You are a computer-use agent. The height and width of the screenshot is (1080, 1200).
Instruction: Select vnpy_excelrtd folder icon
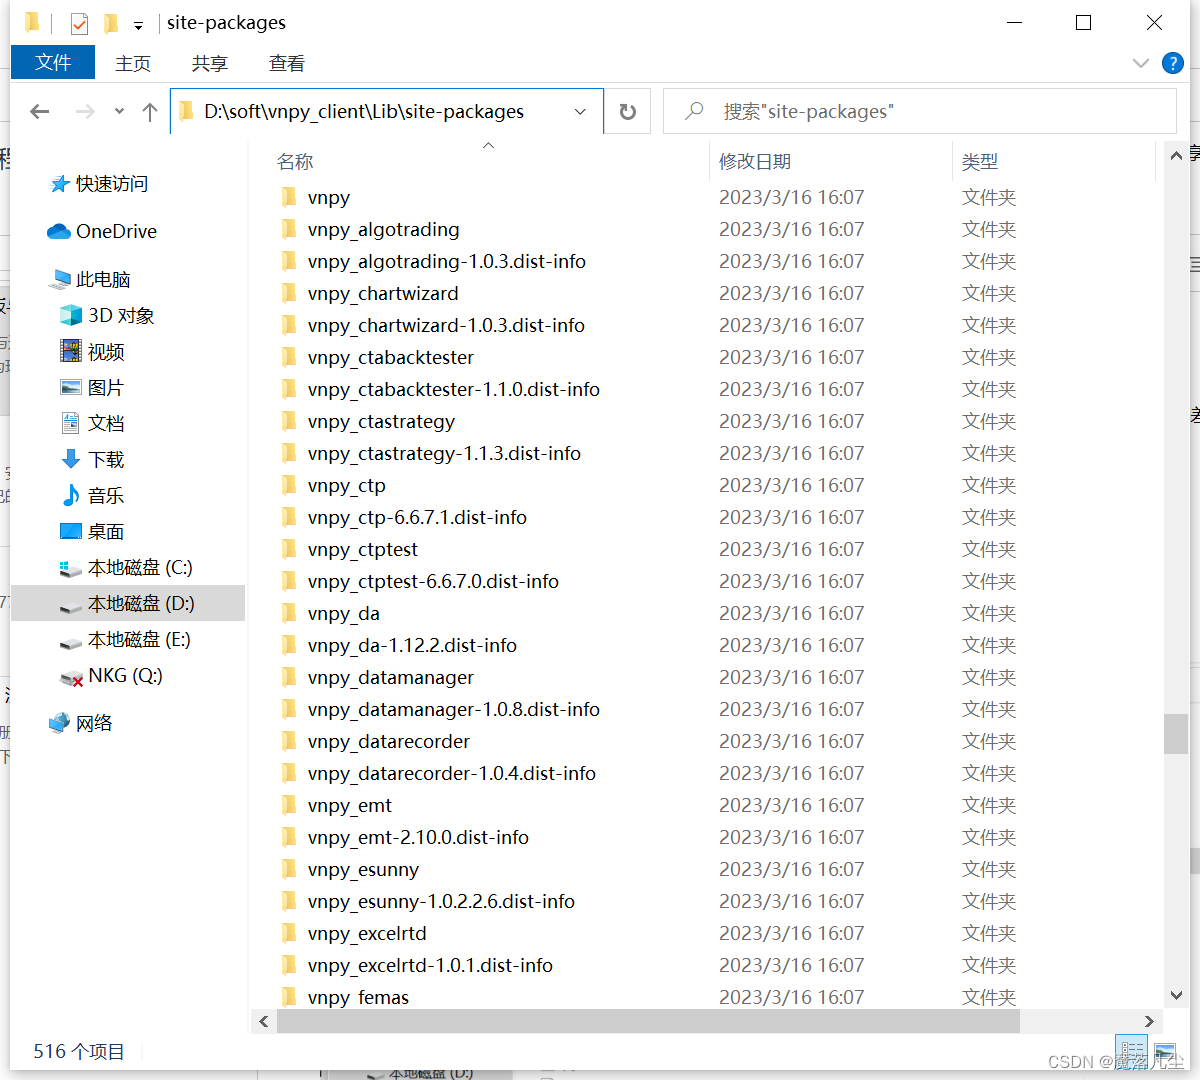[x=289, y=933]
